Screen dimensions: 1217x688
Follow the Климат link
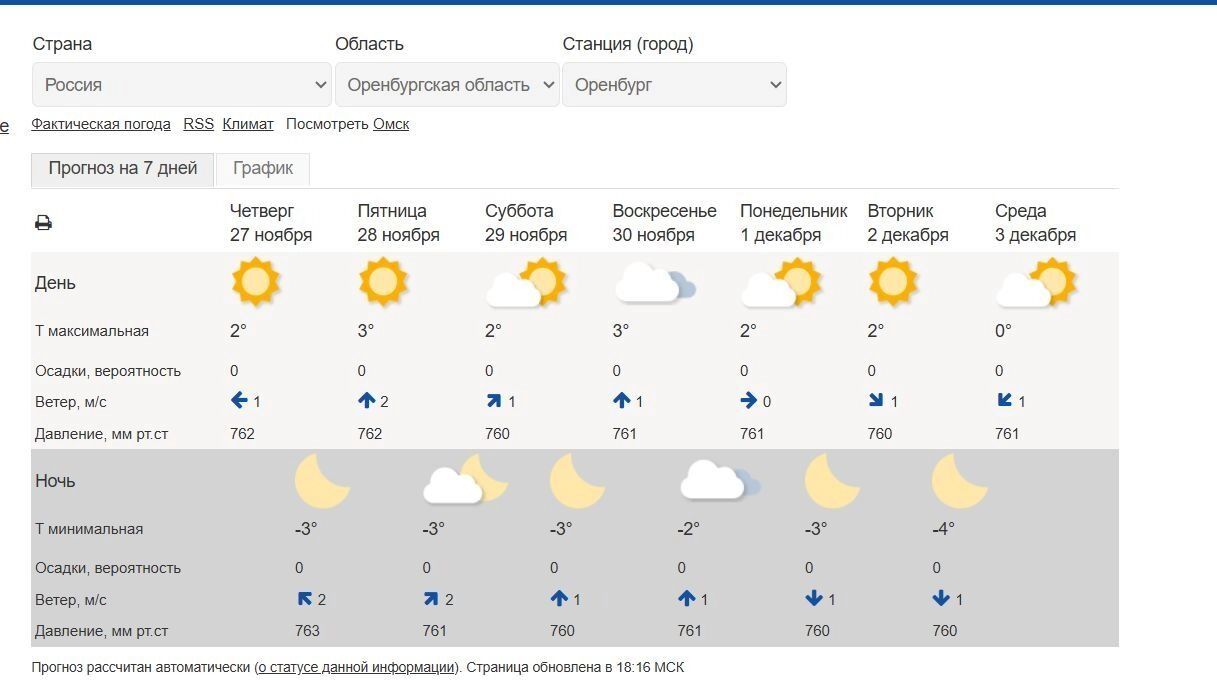coord(248,124)
